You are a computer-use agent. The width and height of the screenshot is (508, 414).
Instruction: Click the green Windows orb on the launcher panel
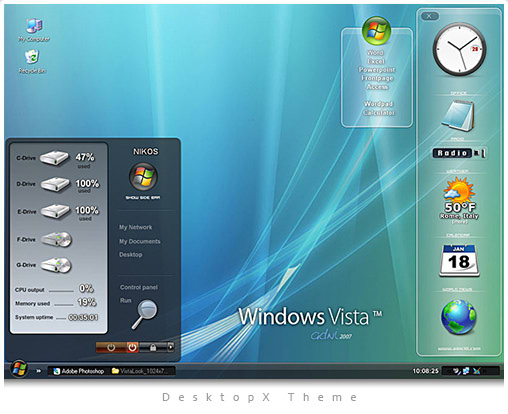(x=376, y=30)
